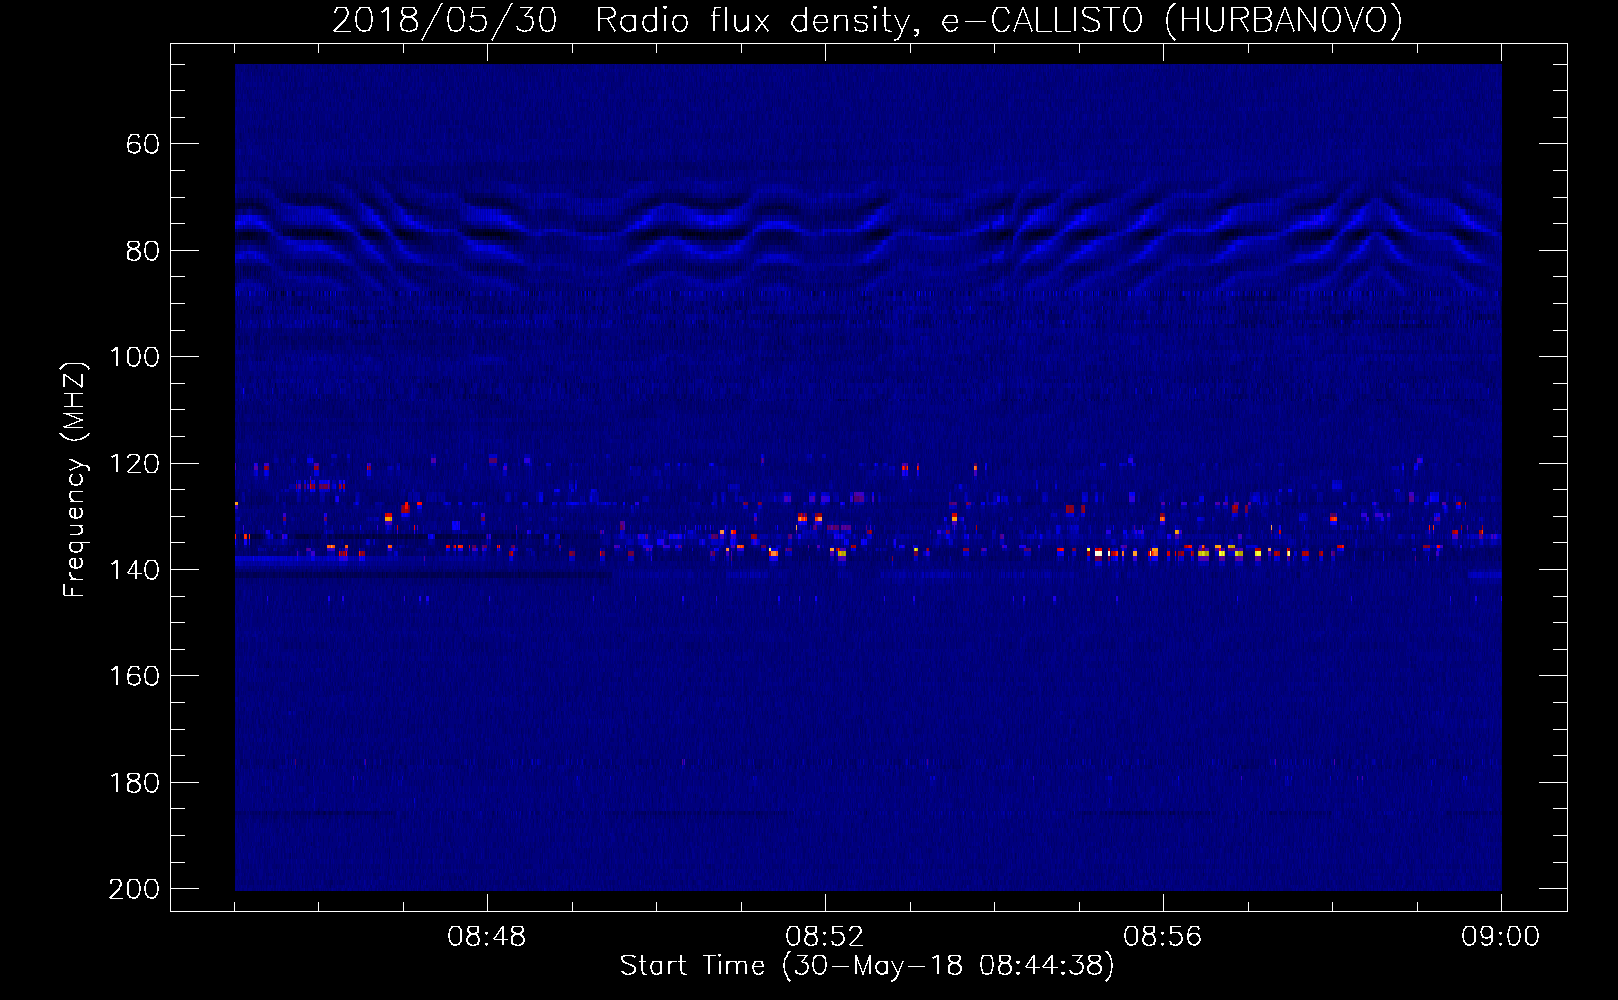1618x1000 pixels.
Task: Click the 08:52 time tick label
Action: [x=825, y=937]
